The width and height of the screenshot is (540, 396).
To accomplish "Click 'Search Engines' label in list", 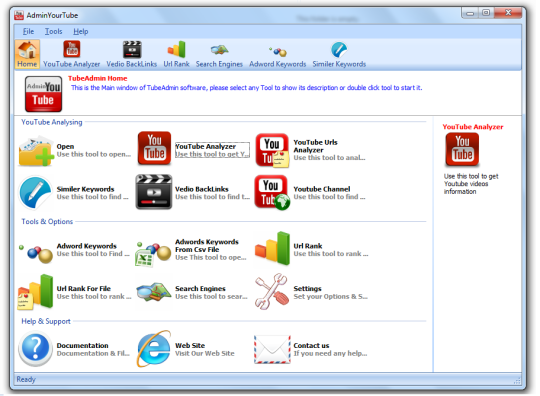I will coord(200,289).
